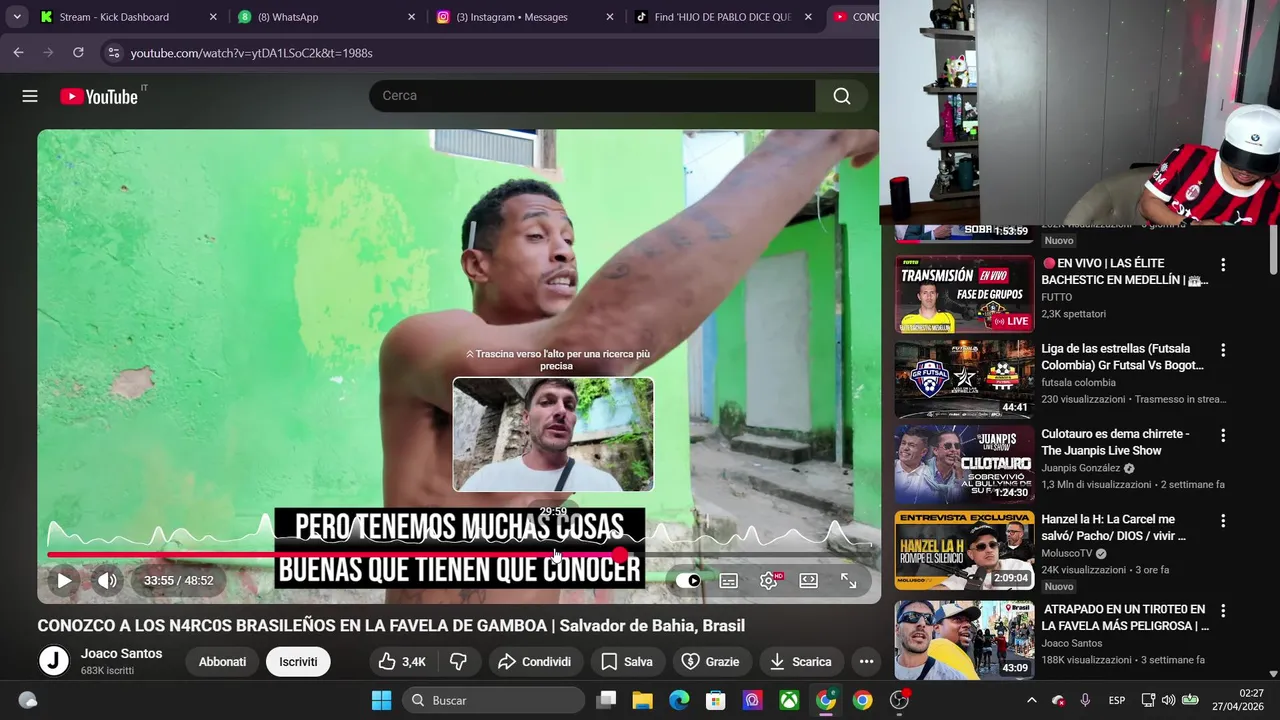Screen dimensions: 1280x720
Task: Like the video with 3,4K likes
Action: point(401,661)
